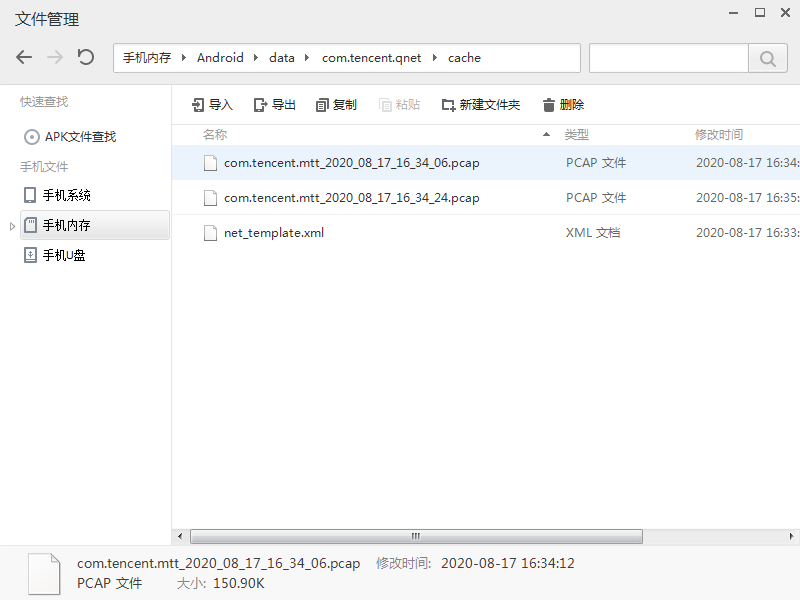This screenshot has width=800, height=600.
Task: Close the 文件管理 window
Action: click(786, 13)
